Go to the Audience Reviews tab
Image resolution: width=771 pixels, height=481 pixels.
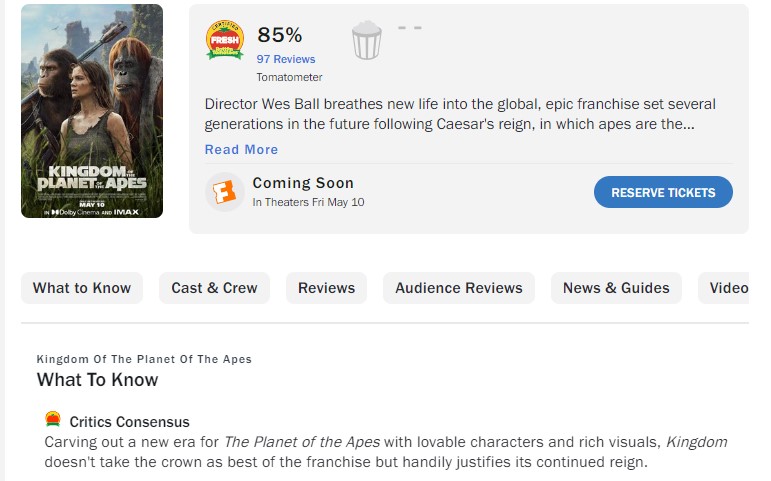point(459,288)
